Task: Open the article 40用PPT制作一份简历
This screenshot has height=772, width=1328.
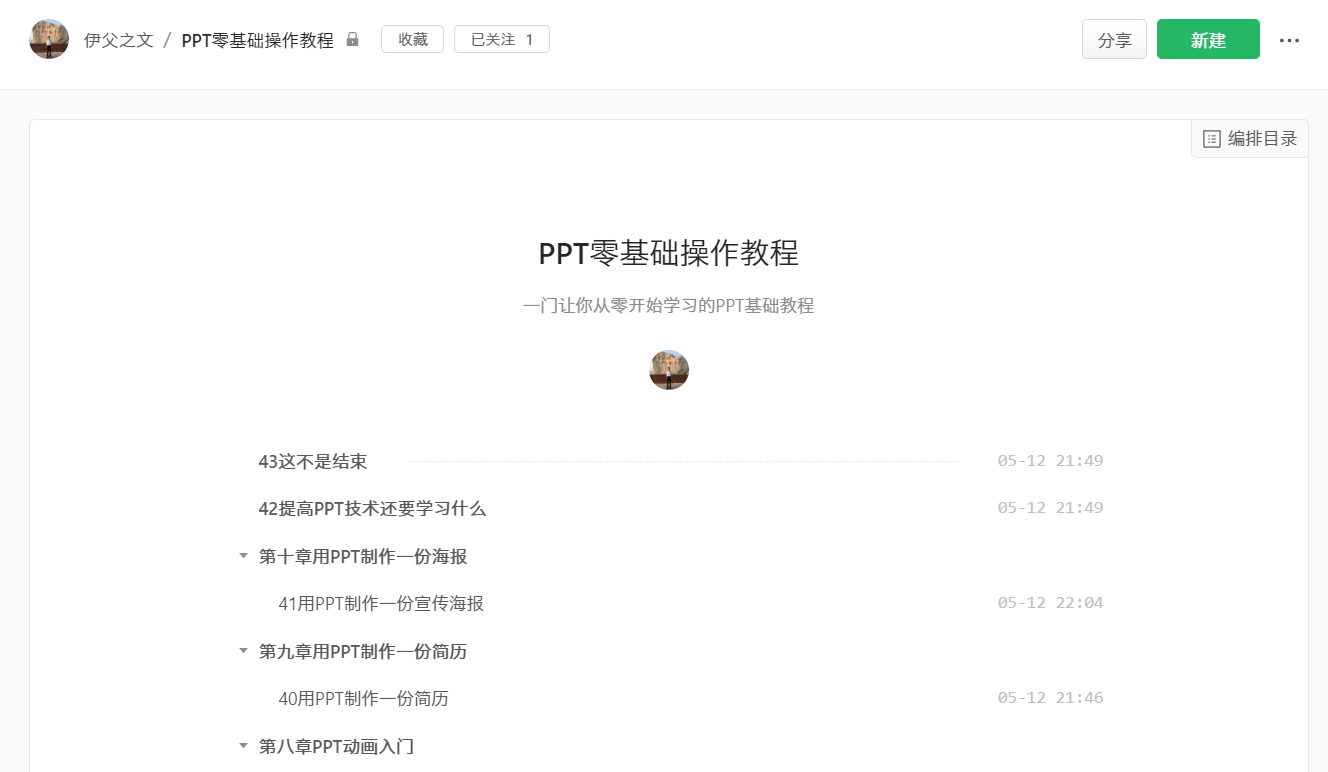Action: (x=363, y=699)
